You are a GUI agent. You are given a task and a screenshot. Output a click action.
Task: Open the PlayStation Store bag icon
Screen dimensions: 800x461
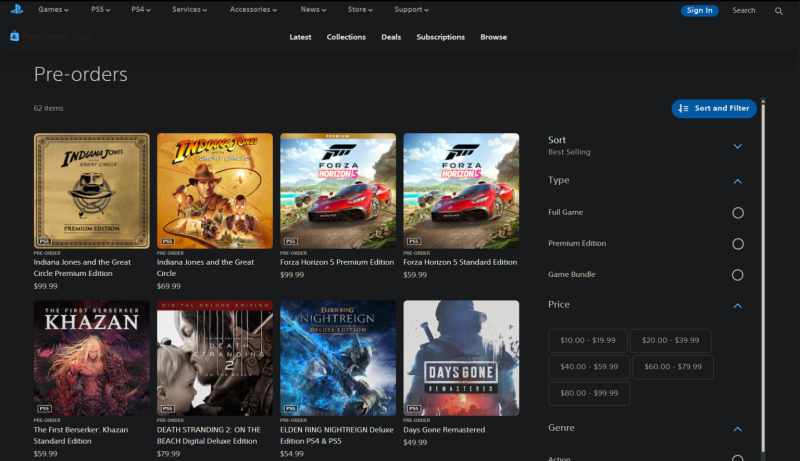tap(14, 36)
